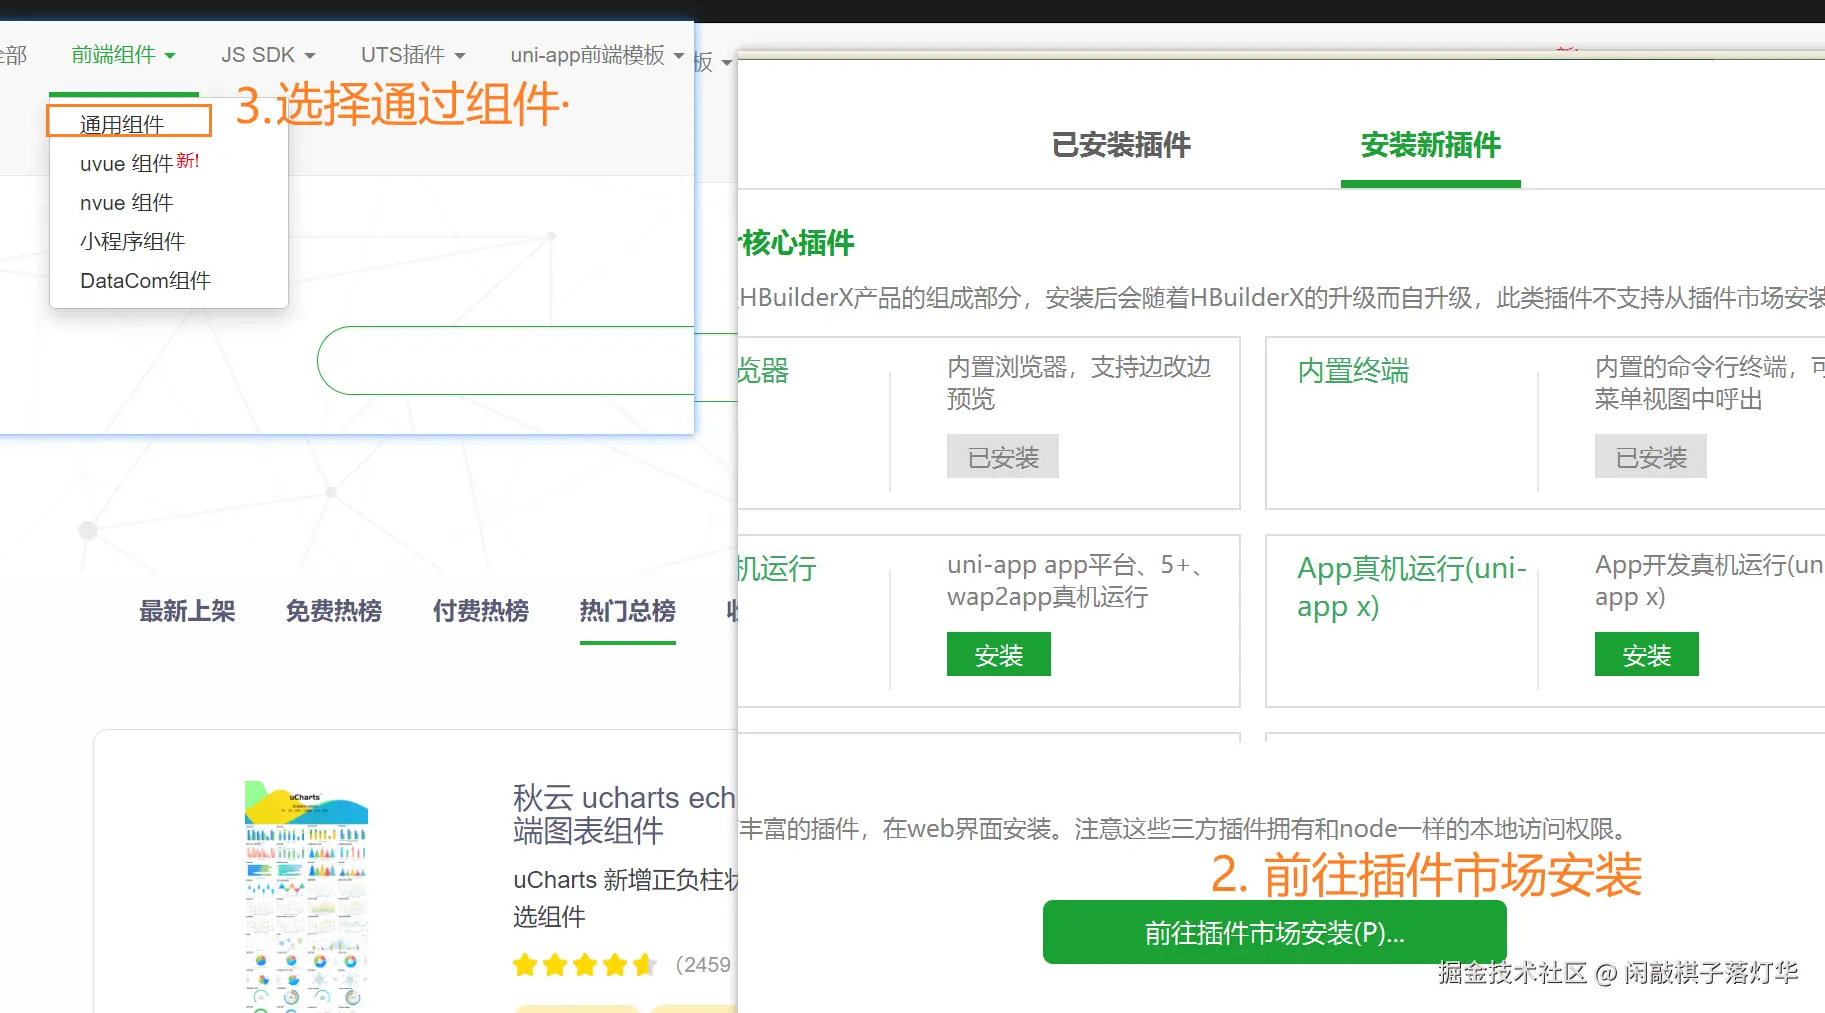Screen dimensions: 1825x1013
Task: Install the uni-app app平台 真机运行 plugin
Action: pos(999,655)
